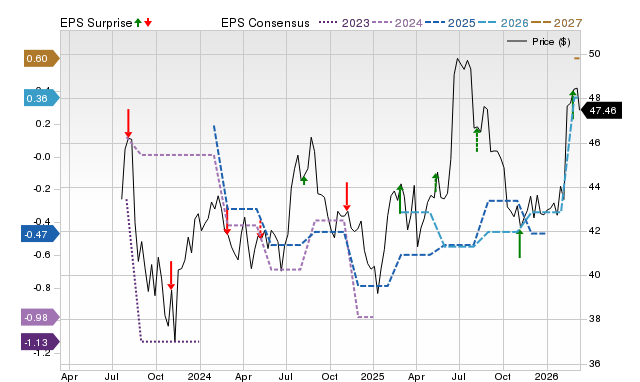This screenshot has width=640, height=382.
Task: Click the EPS Surprise legend title
Action: 96,23
